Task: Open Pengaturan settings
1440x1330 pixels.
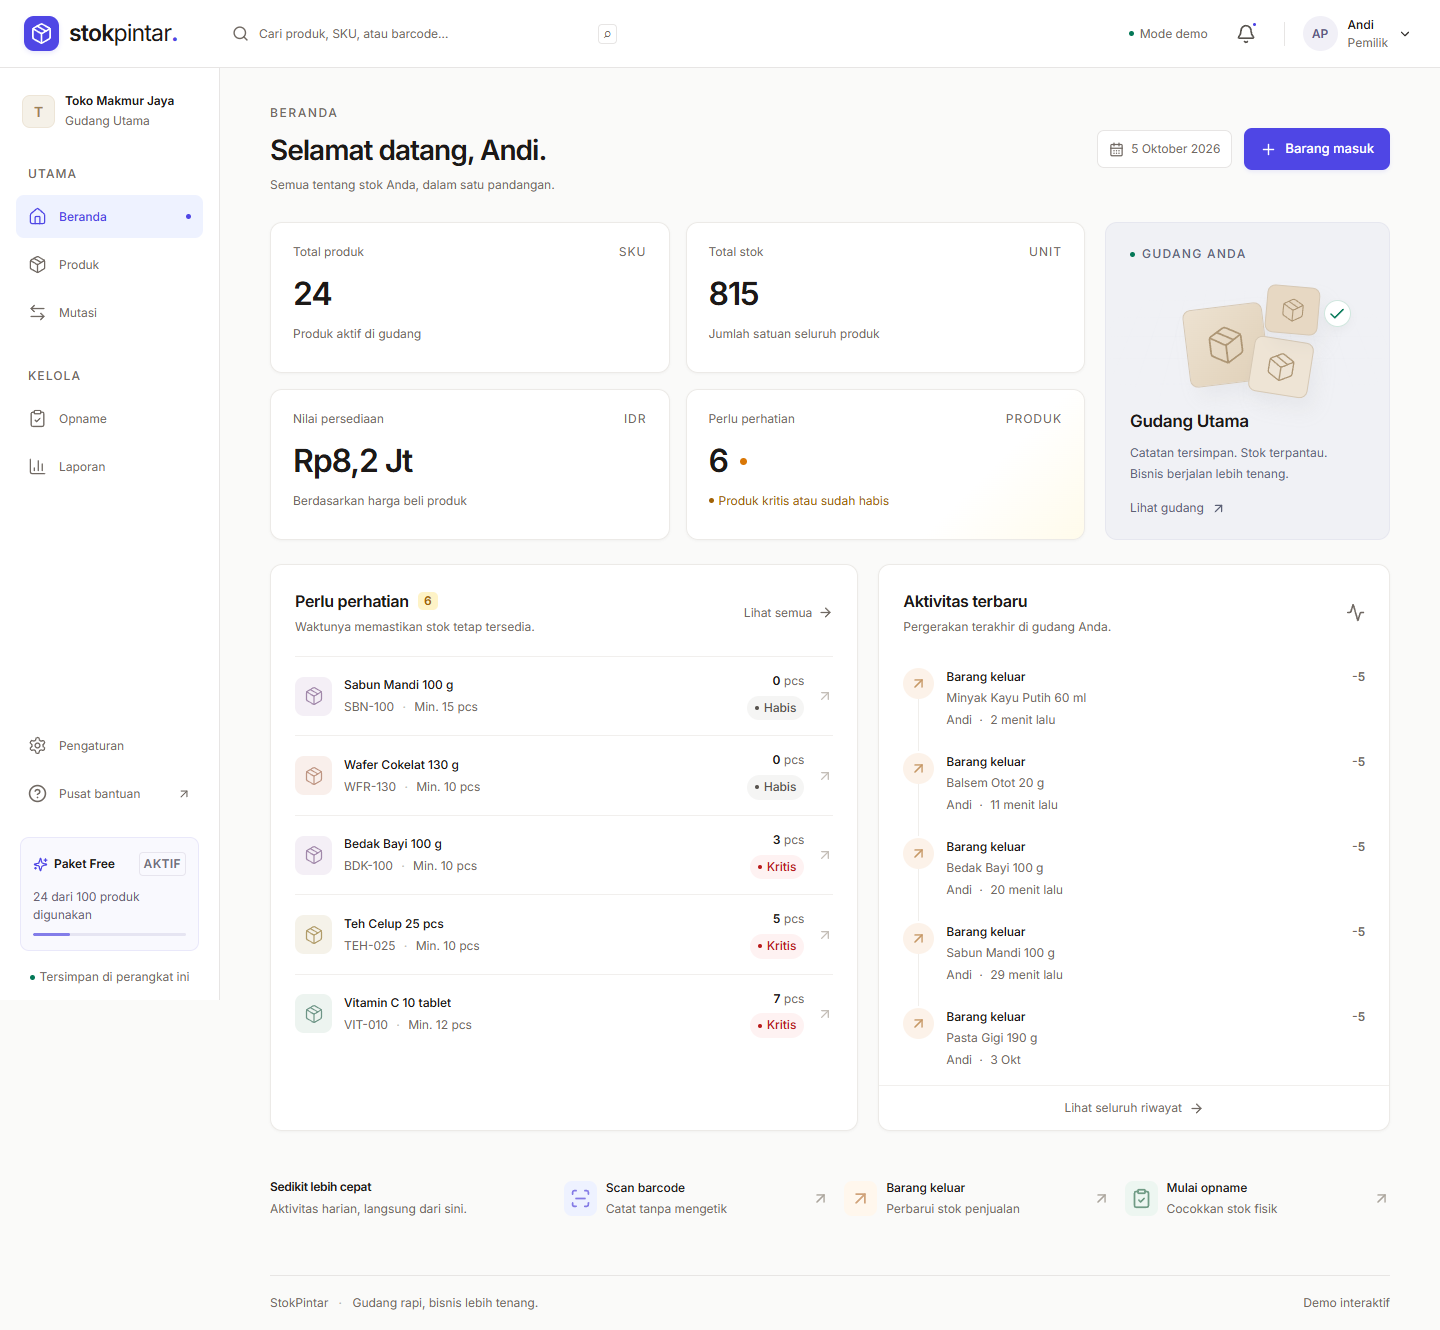Action: pyautogui.click(x=110, y=746)
